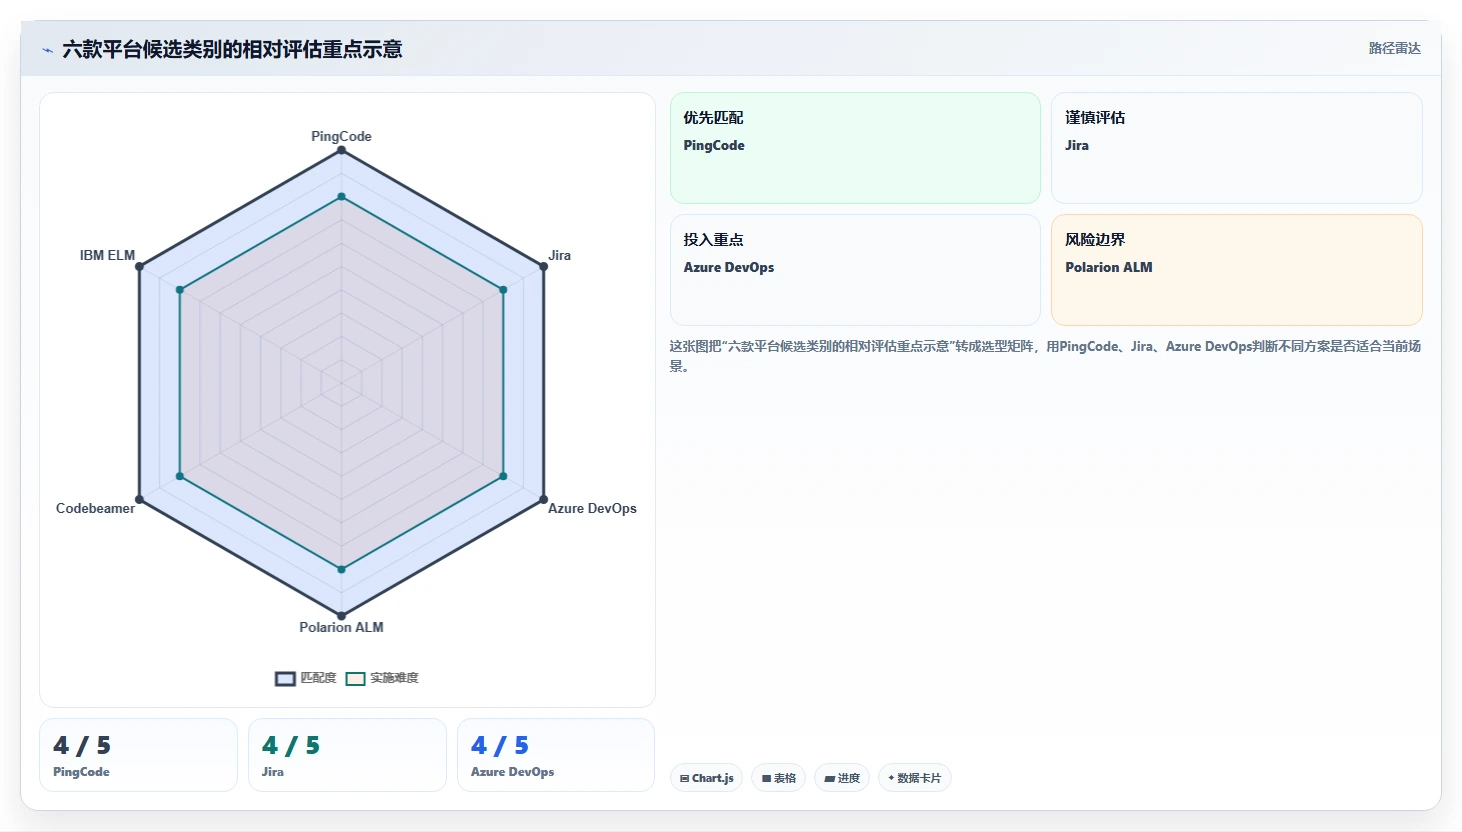Click the 进度 chip icon

coord(830,778)
